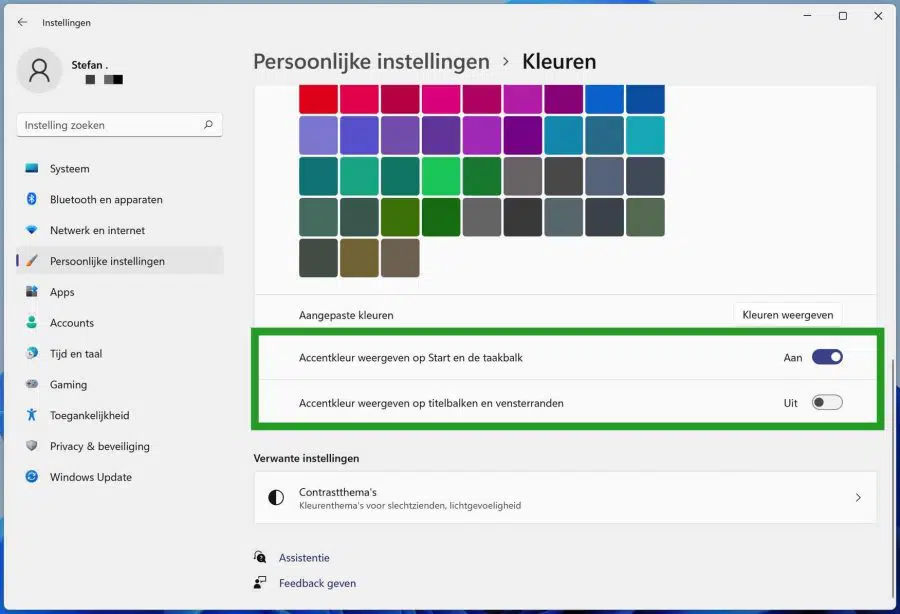
Task: Open the Windows Update page
Action: tap(119, 476)
